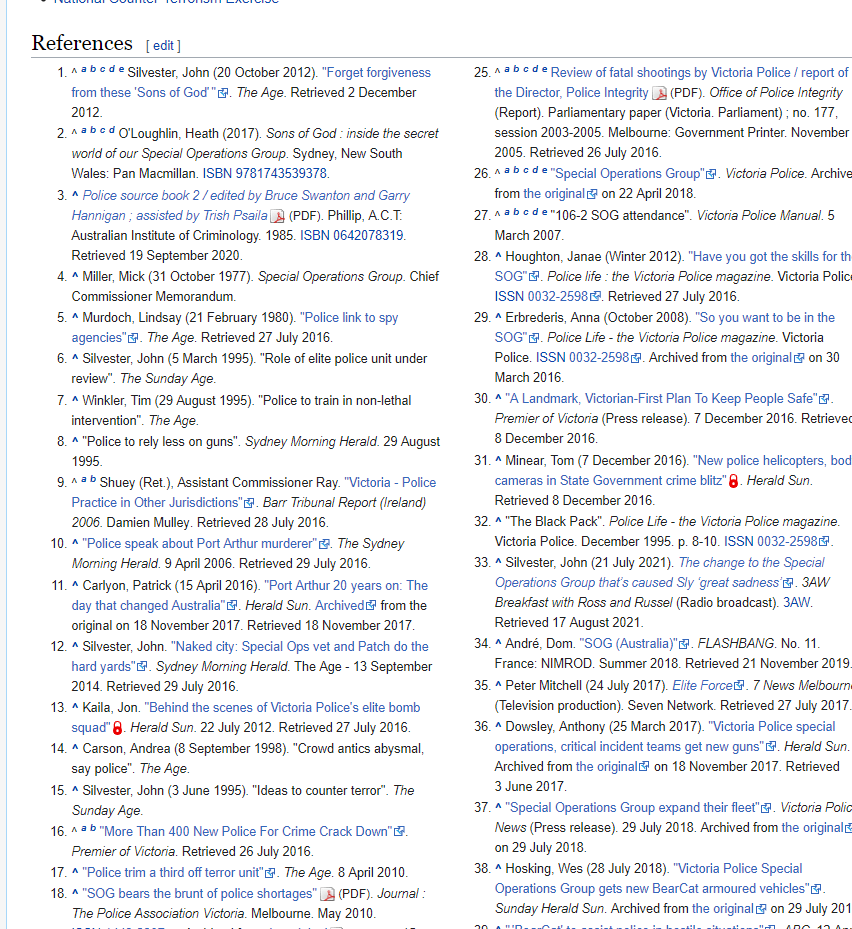Click backlink "a" of reference 1
Image resolution: width=852 pixels, height=929 pixels.
(x=84, y=69)
